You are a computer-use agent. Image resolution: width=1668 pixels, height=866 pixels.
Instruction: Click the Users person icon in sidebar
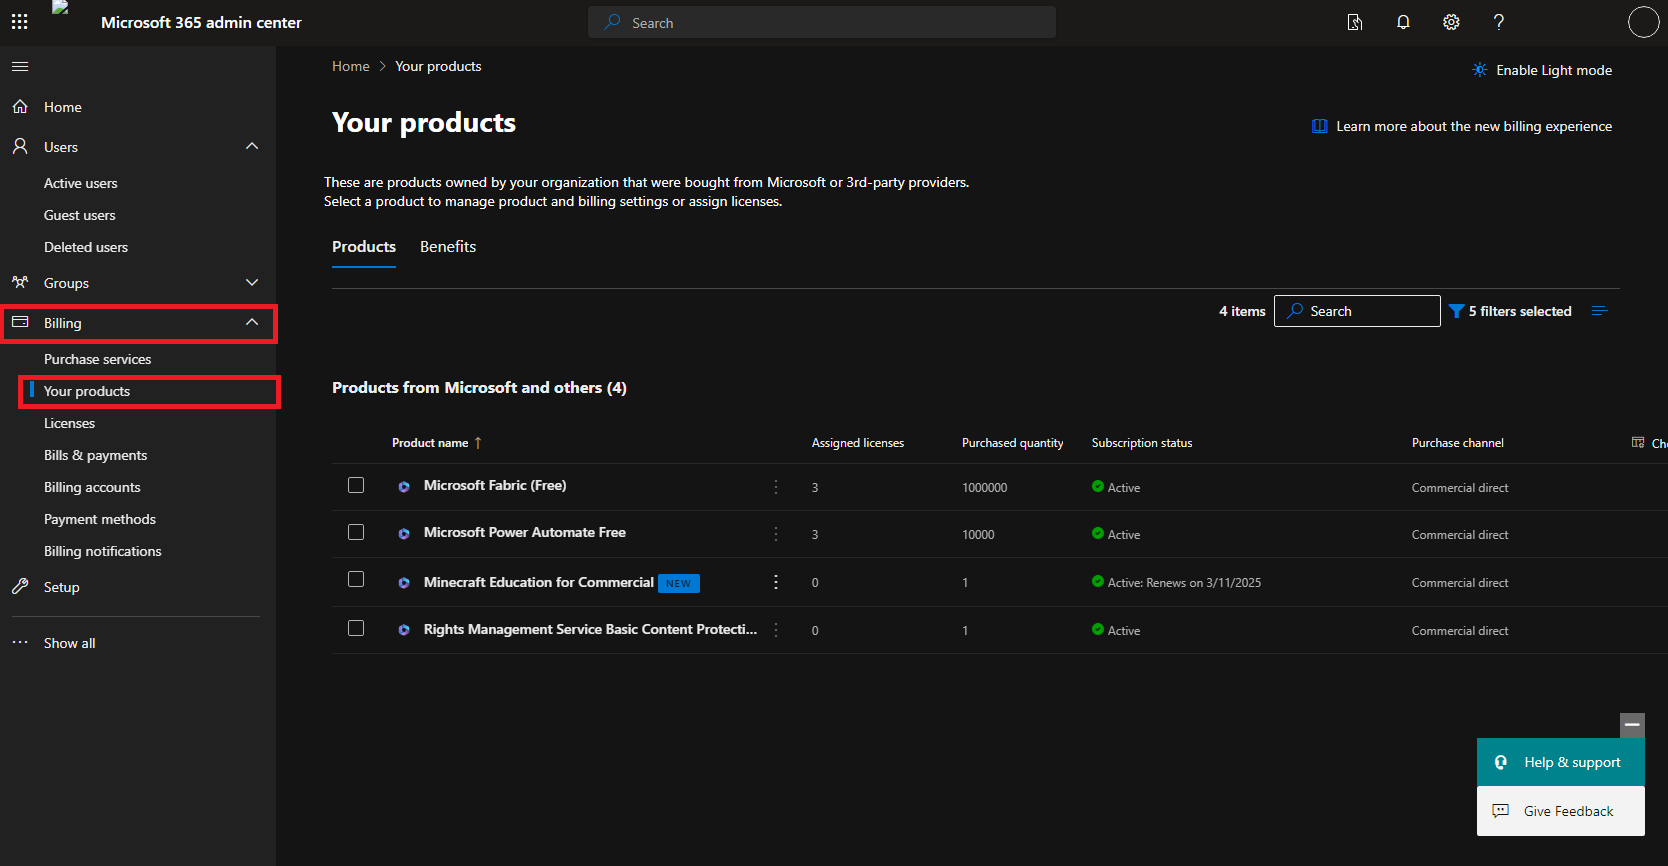(x=20, y=147)
